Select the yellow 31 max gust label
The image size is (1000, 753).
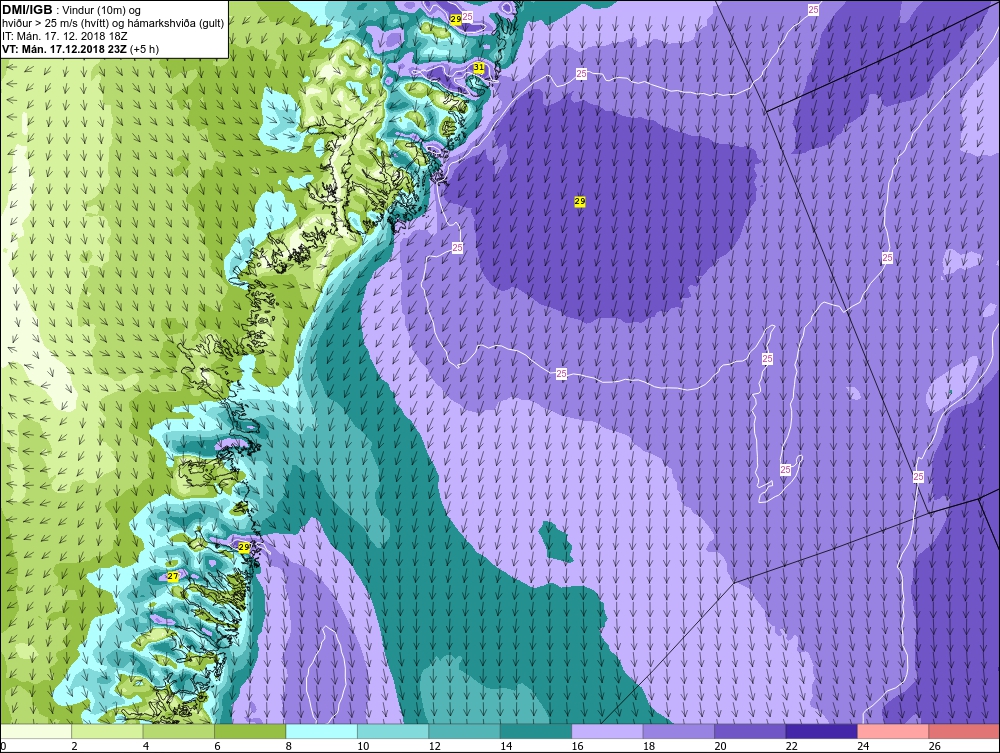point(479,67)
